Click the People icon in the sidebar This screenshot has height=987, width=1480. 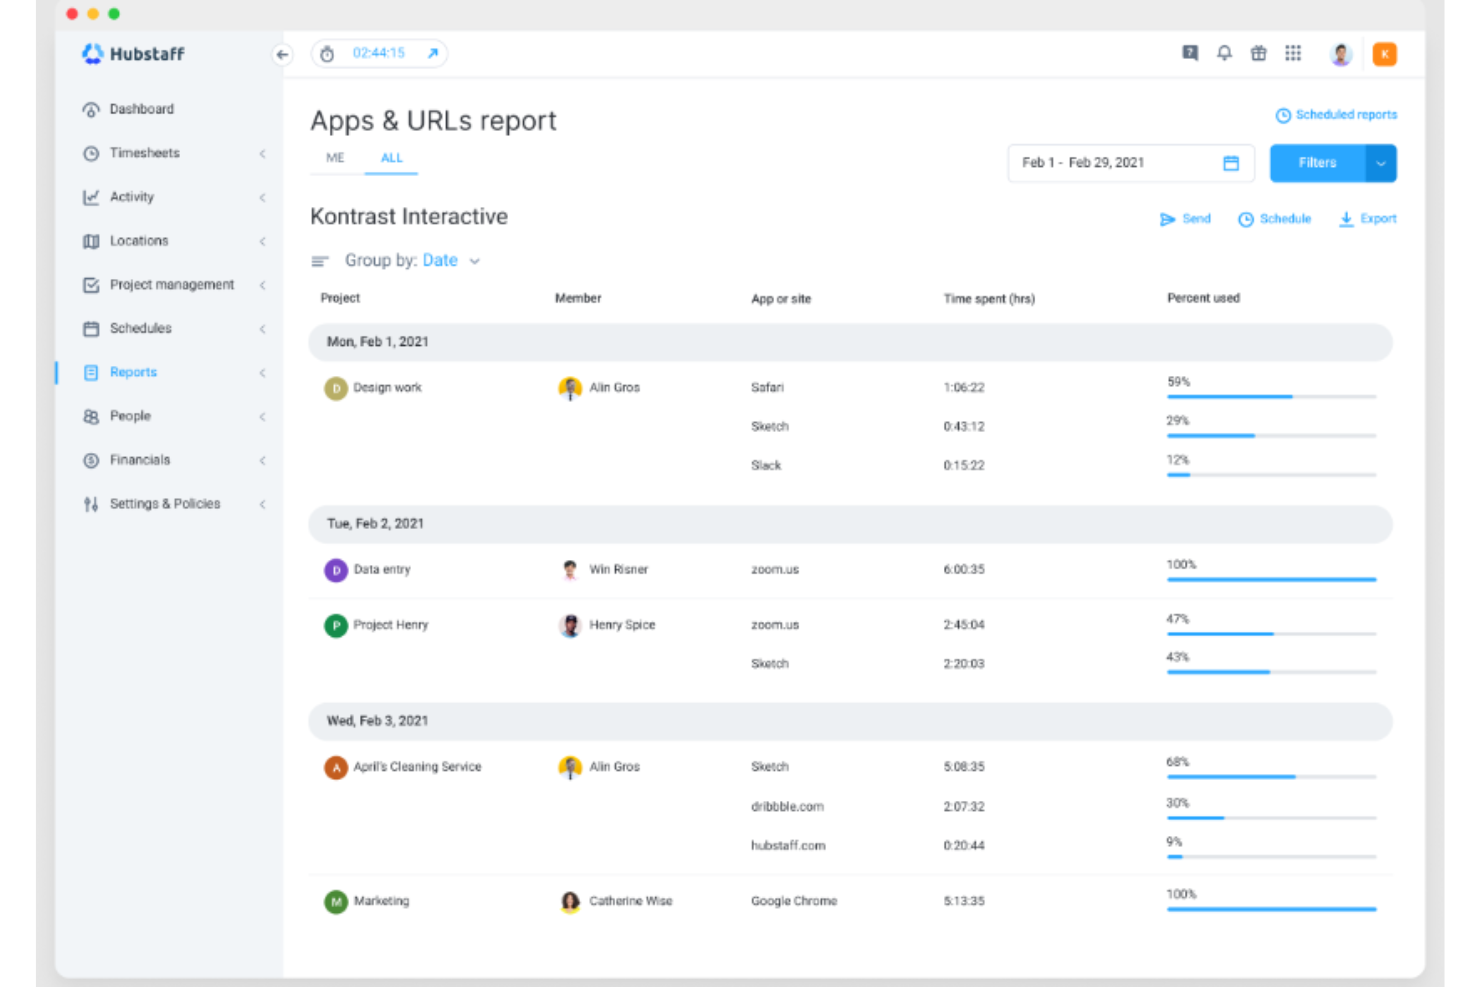(91, 416)
